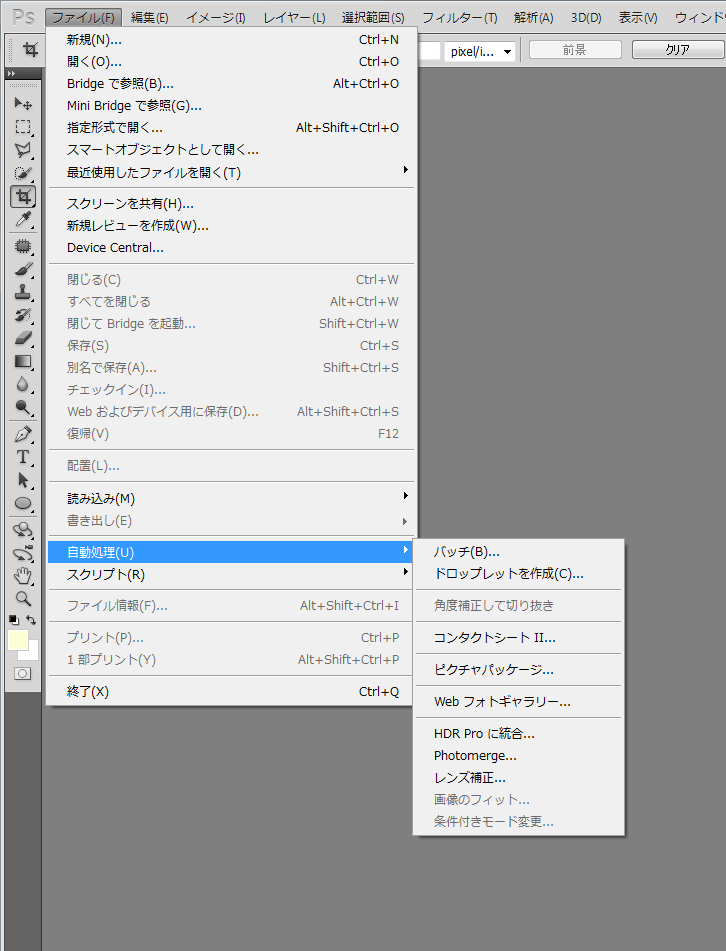Choose バッチ(B)... from submenu

(x=519, y=551)
